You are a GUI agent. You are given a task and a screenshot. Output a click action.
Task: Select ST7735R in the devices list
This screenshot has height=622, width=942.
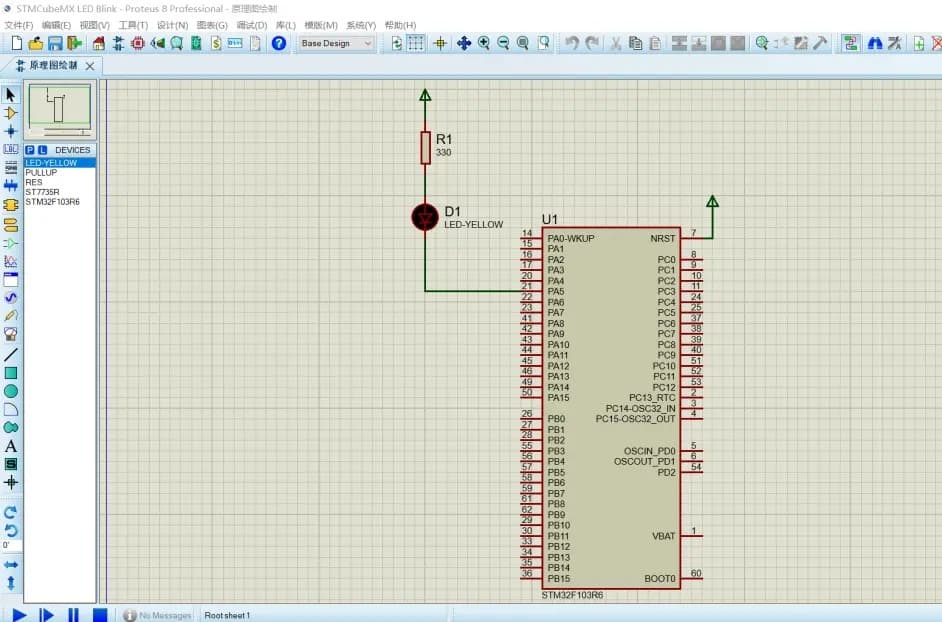(x=59, y=192)
